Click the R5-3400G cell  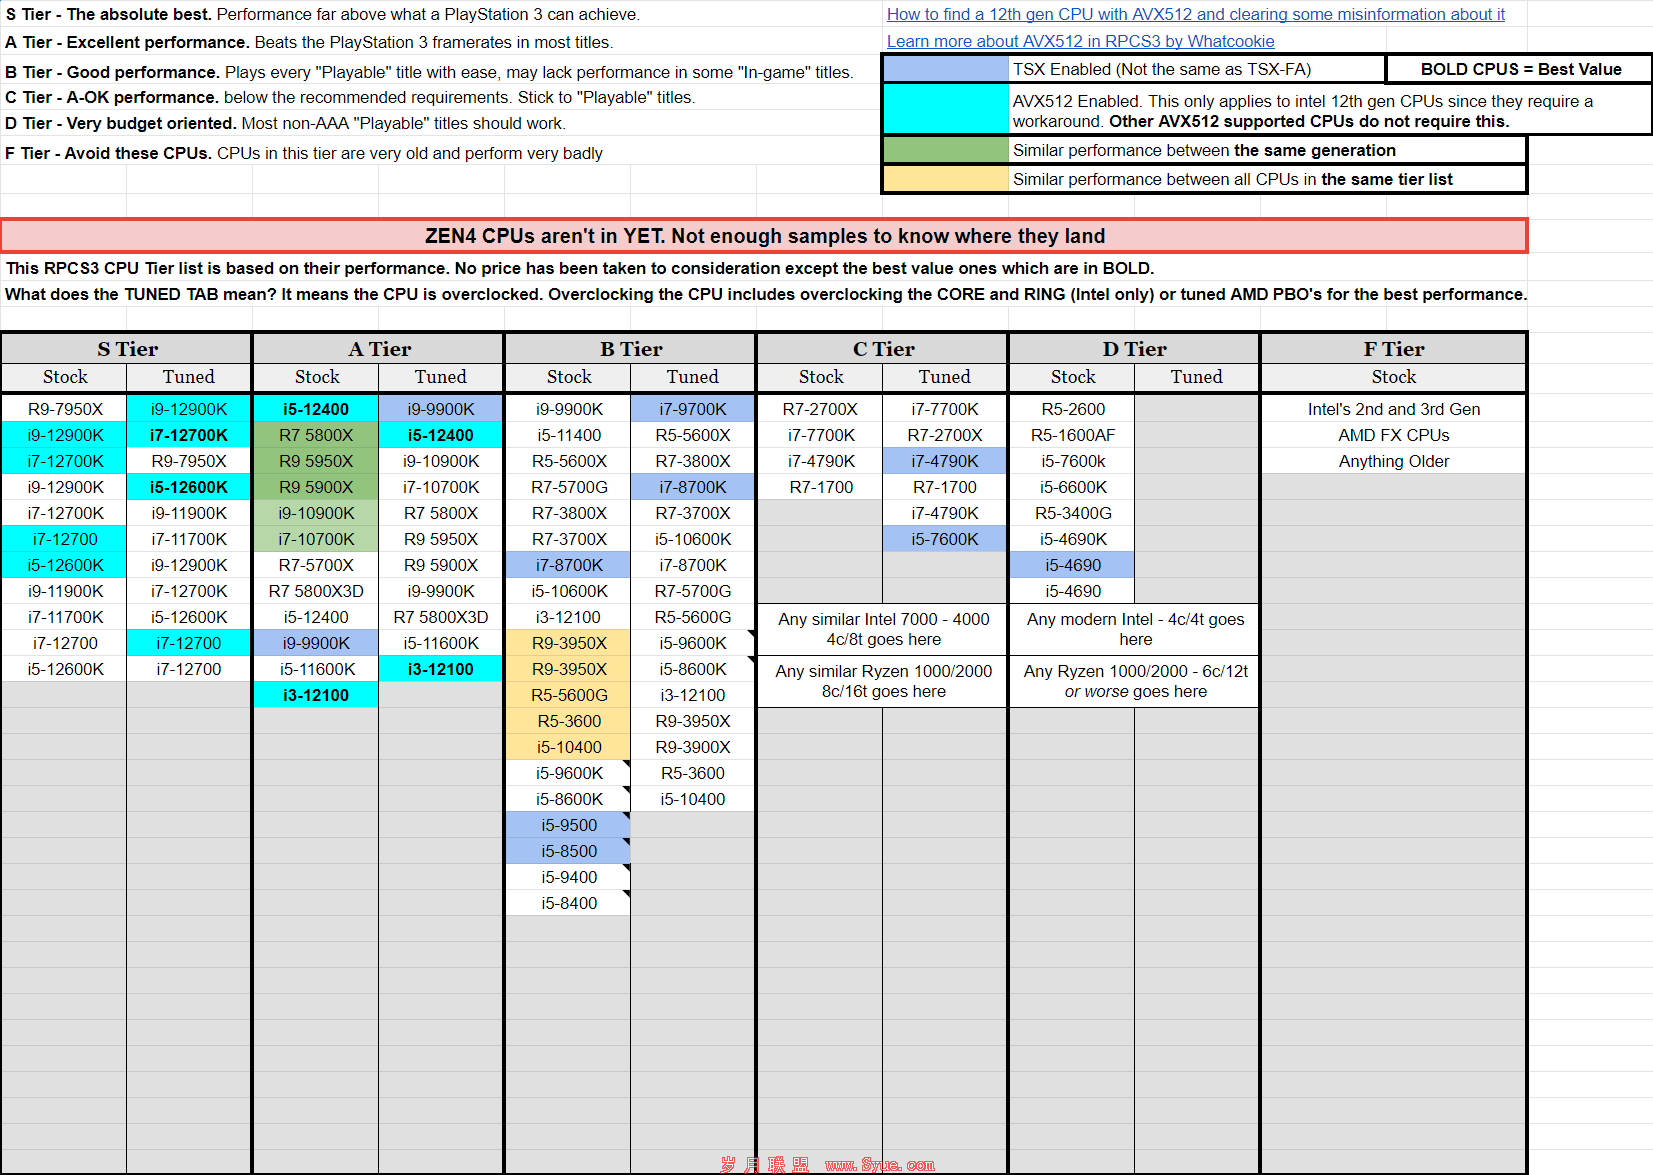[1073, 513]
